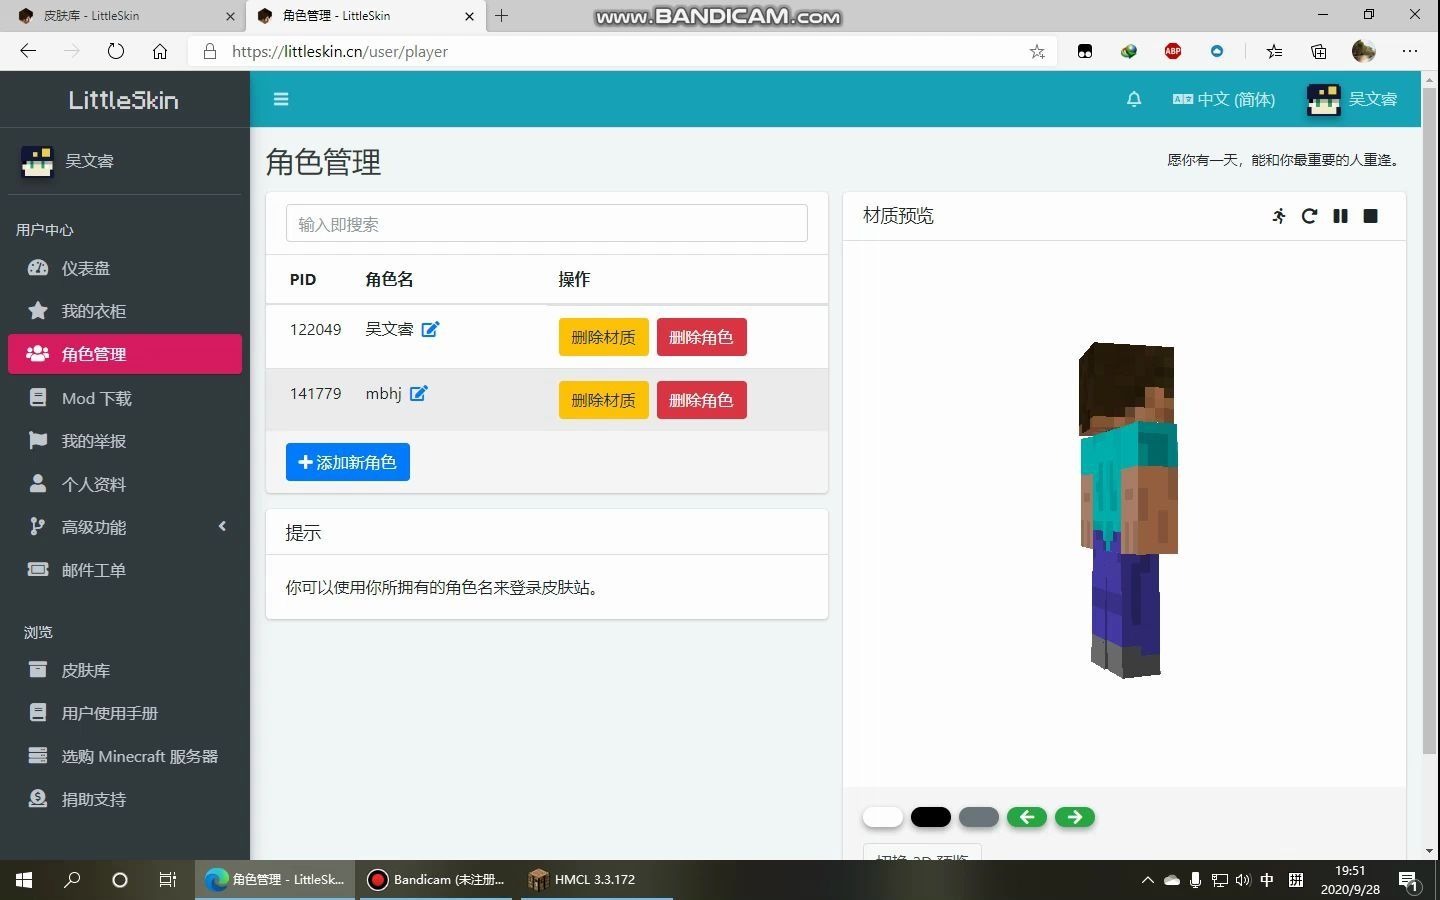Set preview background to black

pyautogui.click(x=931, y=817)
